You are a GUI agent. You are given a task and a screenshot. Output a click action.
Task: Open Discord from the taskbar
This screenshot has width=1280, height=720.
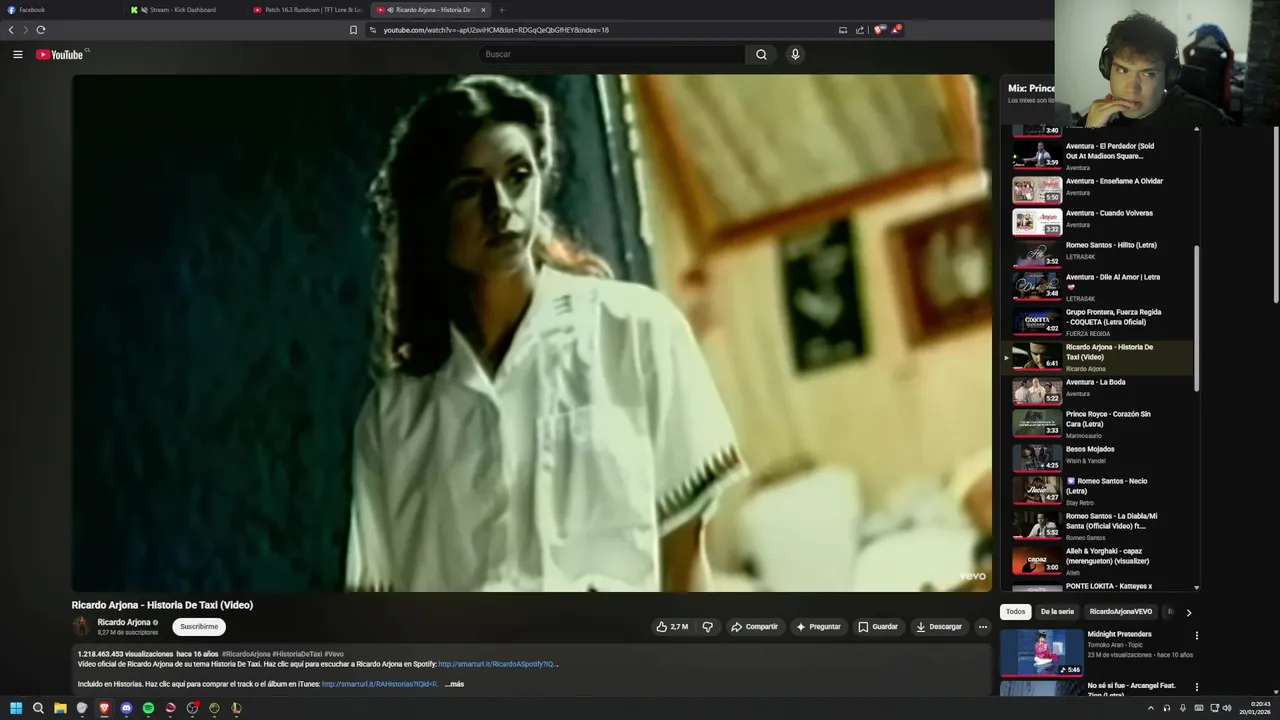pos(126,708)
